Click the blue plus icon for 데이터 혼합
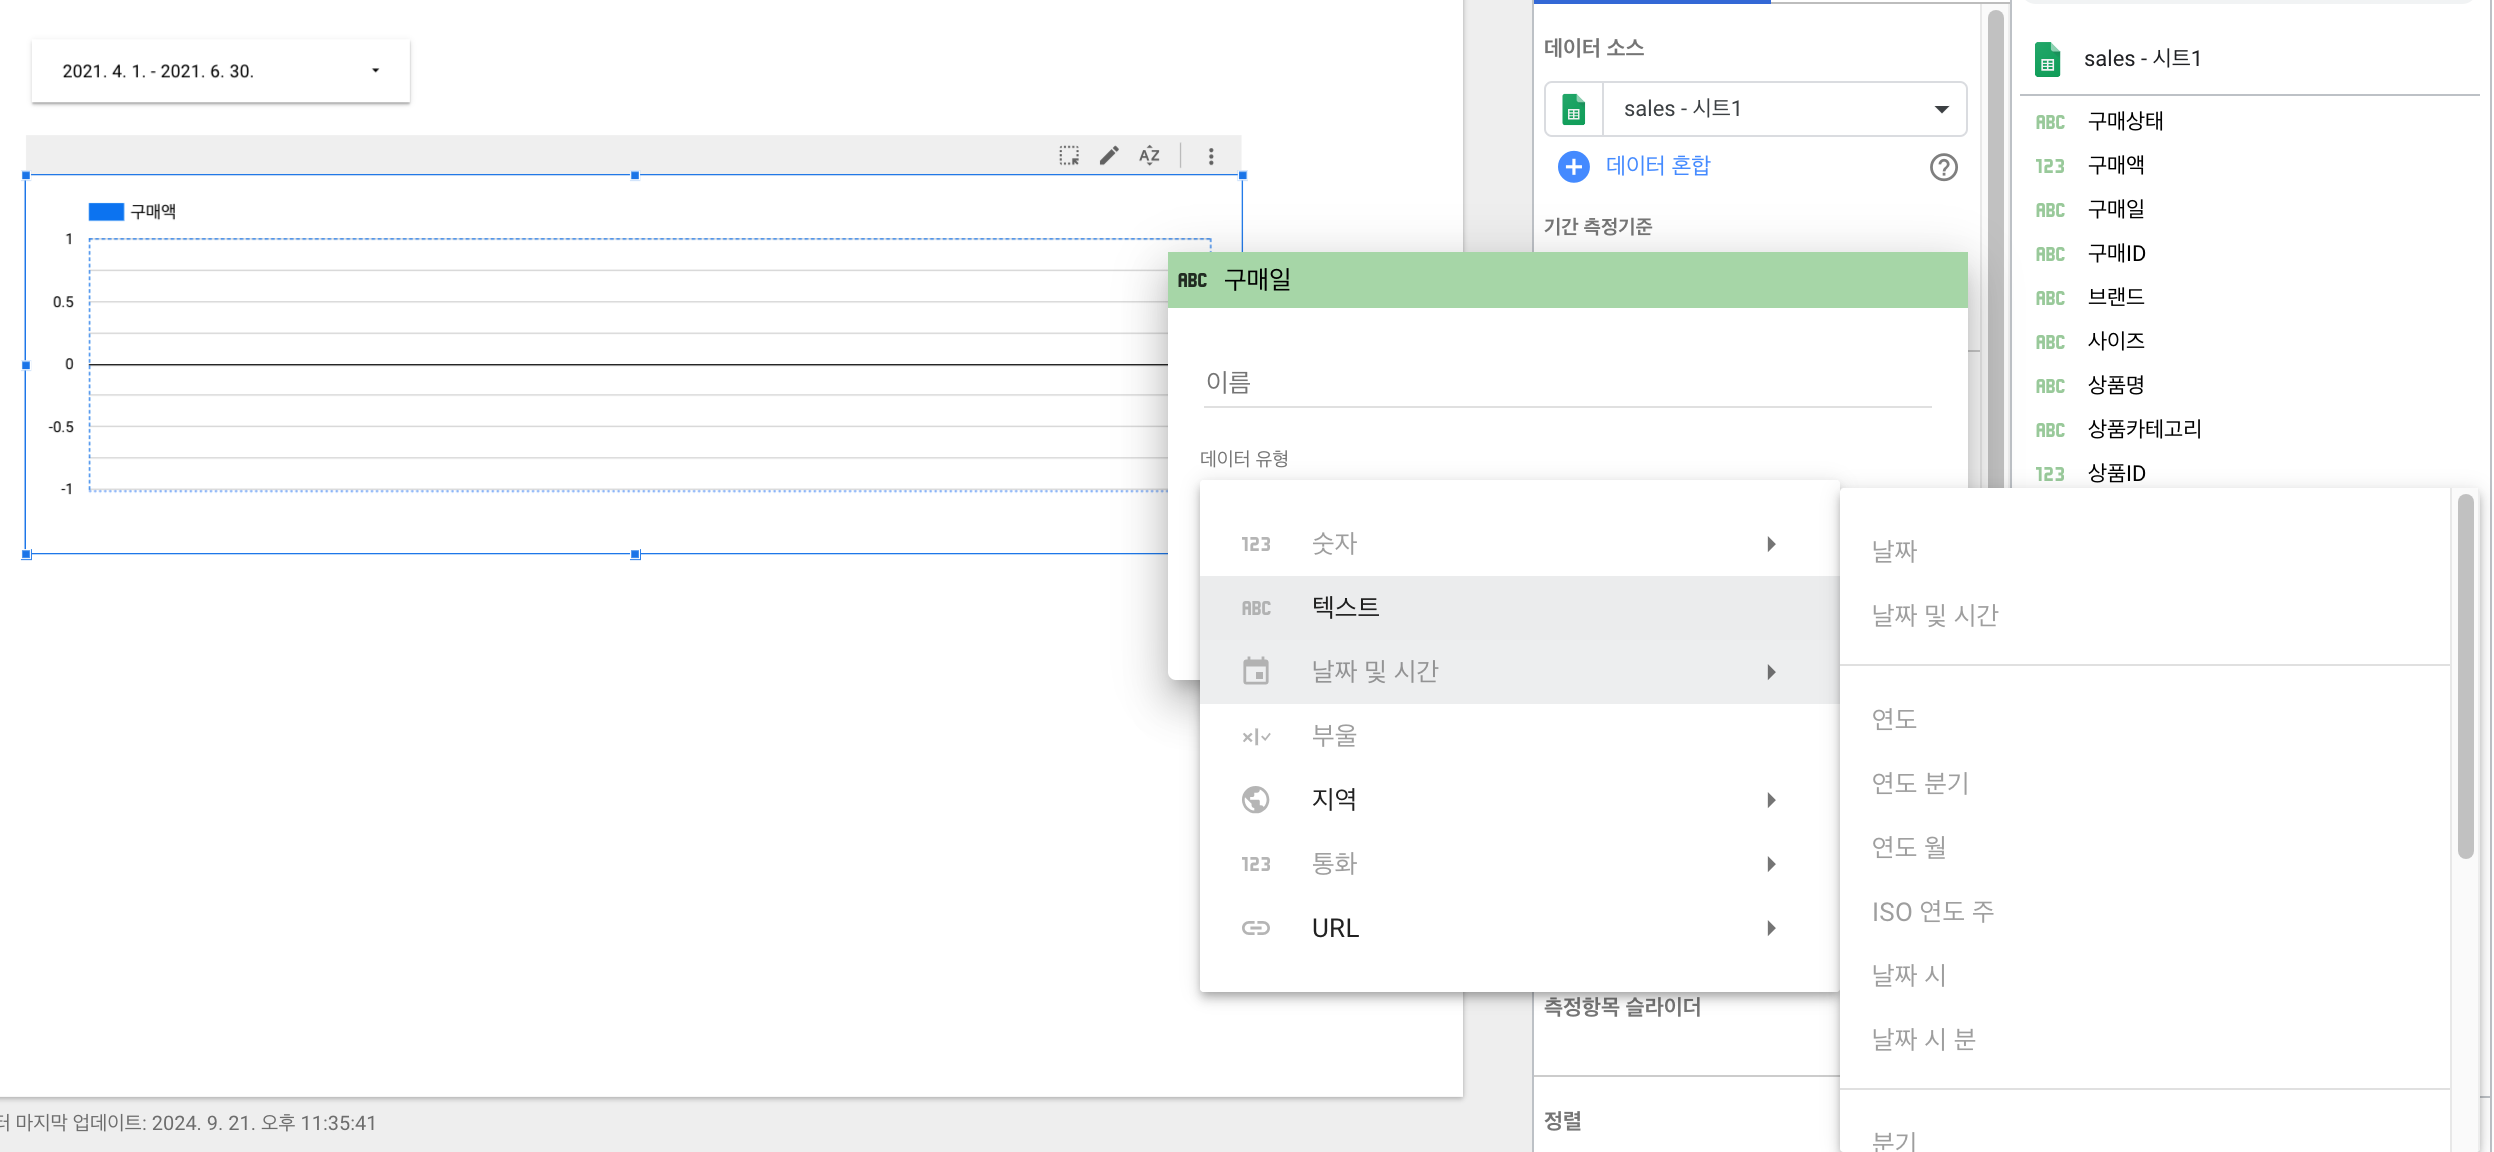The height and width of the screenshot is (1152, 2494). pyautogui.click(x=1573, y=166)
